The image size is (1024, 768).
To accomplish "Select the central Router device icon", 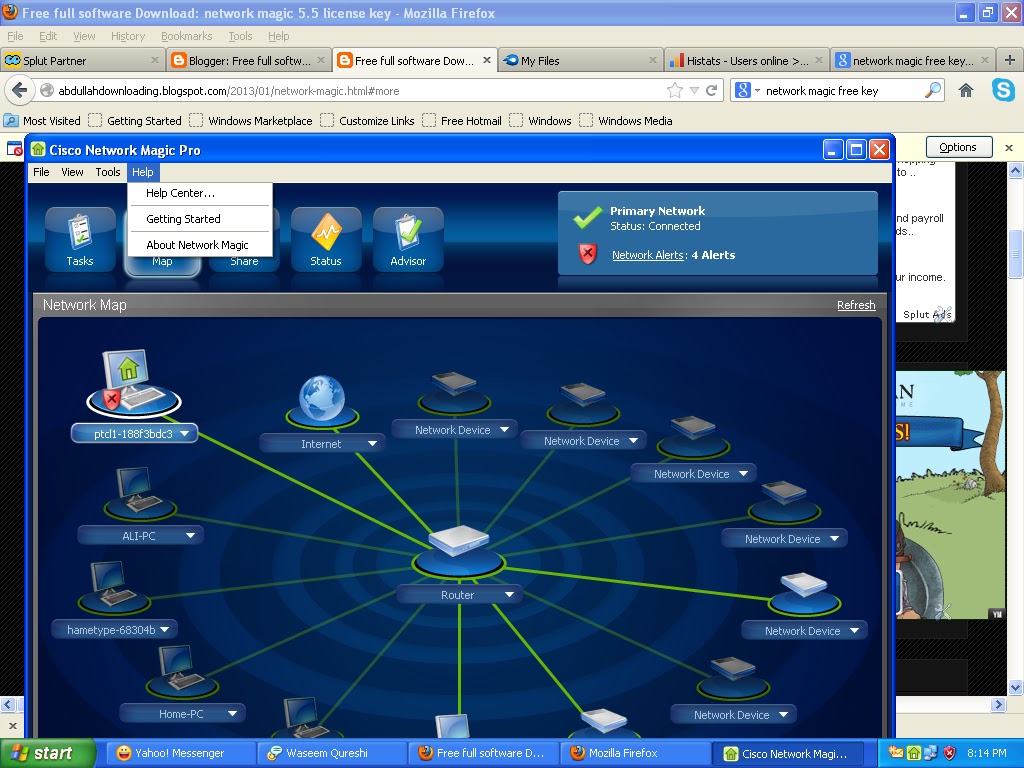I will click(x=458, y=550).
